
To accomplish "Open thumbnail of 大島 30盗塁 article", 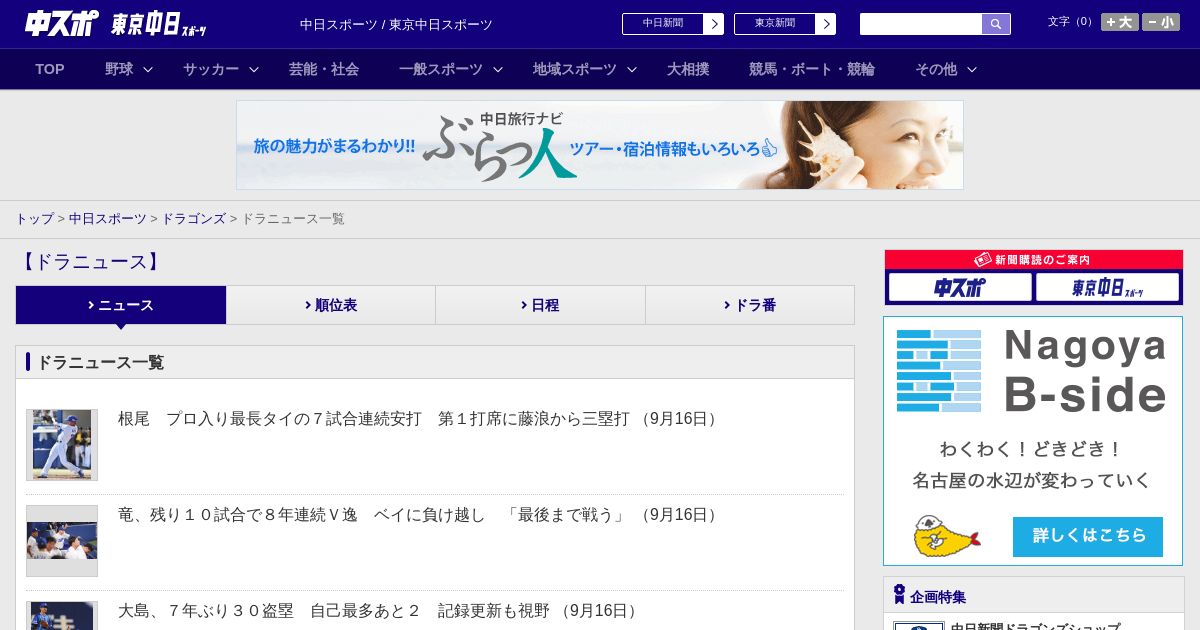I will (62, 615).
